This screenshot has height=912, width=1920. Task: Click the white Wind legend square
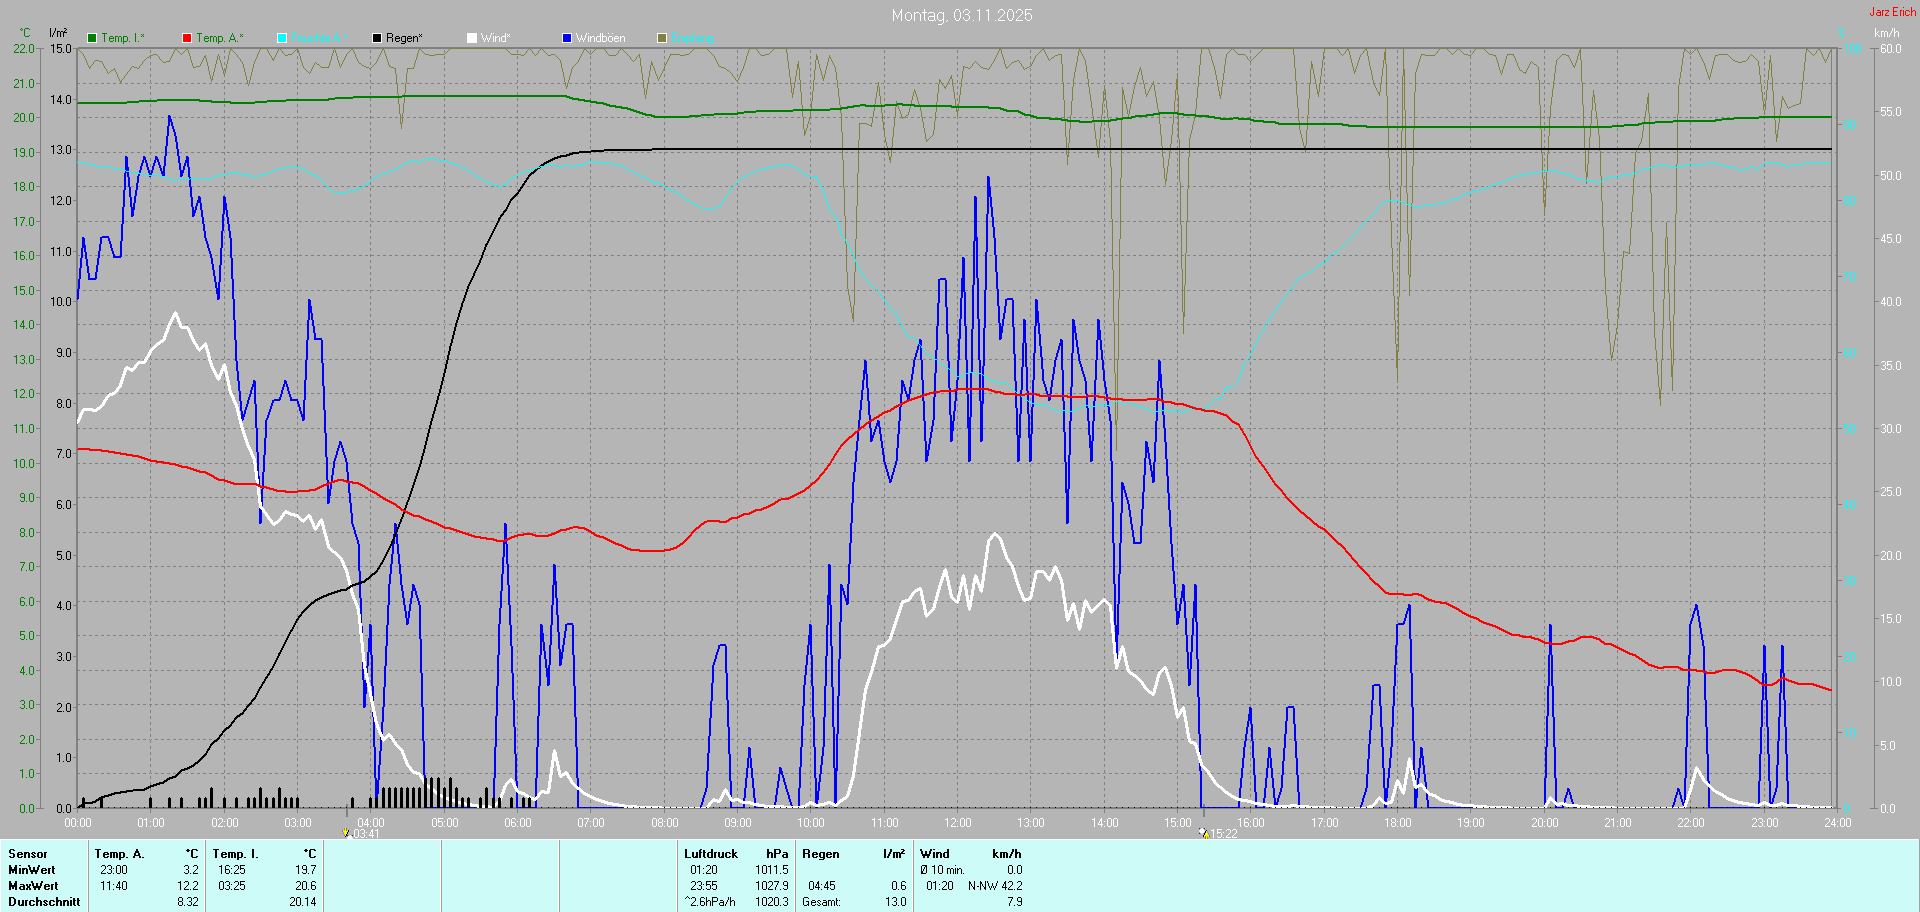(472, 38)
